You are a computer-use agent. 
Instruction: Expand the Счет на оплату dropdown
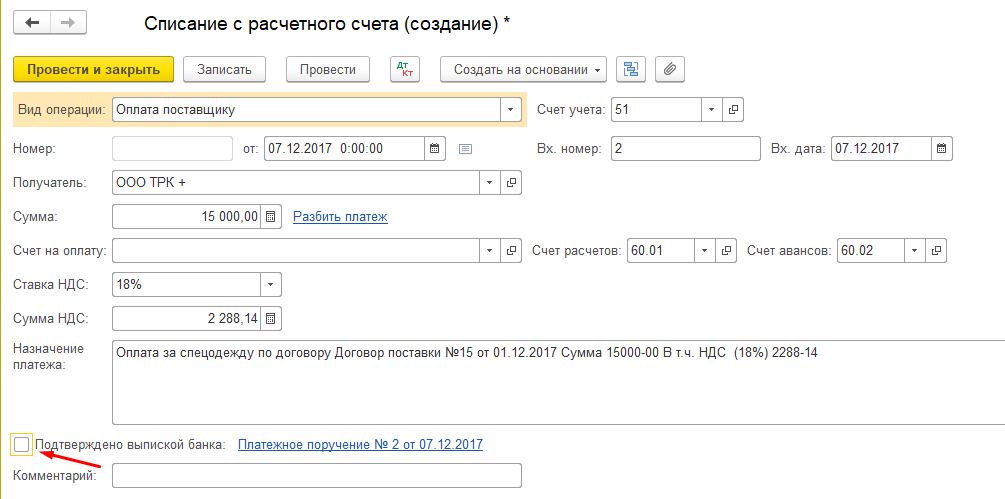click(x=490, y=250)
